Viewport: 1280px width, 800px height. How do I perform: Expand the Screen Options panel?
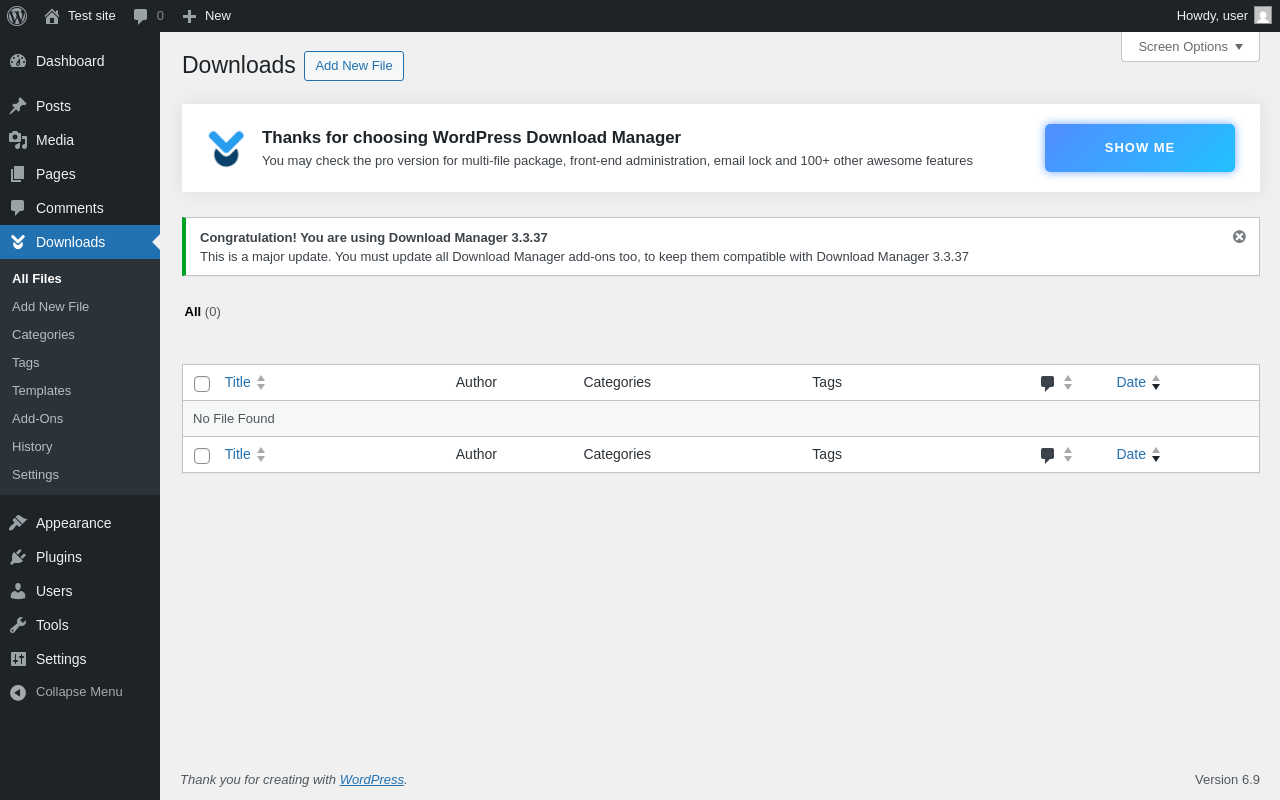(x=1190, y=47)
